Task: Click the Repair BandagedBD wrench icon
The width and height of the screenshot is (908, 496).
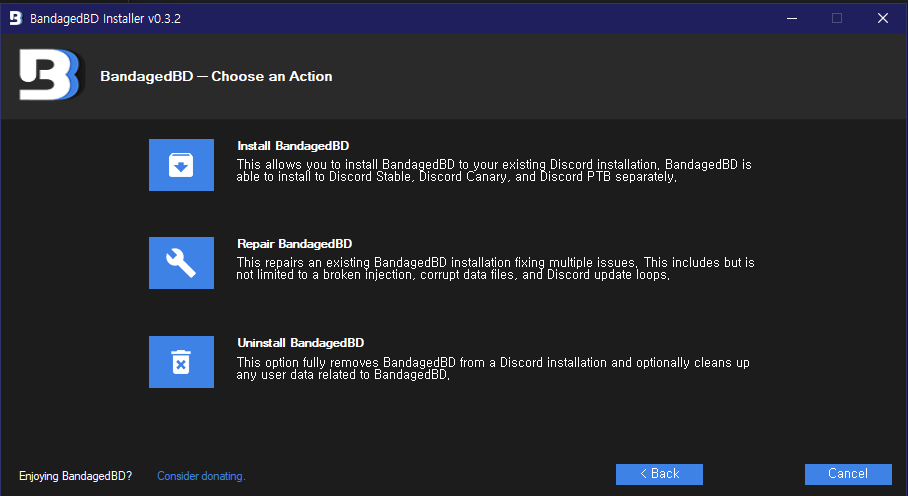Action: pyautogui.click(x=181, y=263)
